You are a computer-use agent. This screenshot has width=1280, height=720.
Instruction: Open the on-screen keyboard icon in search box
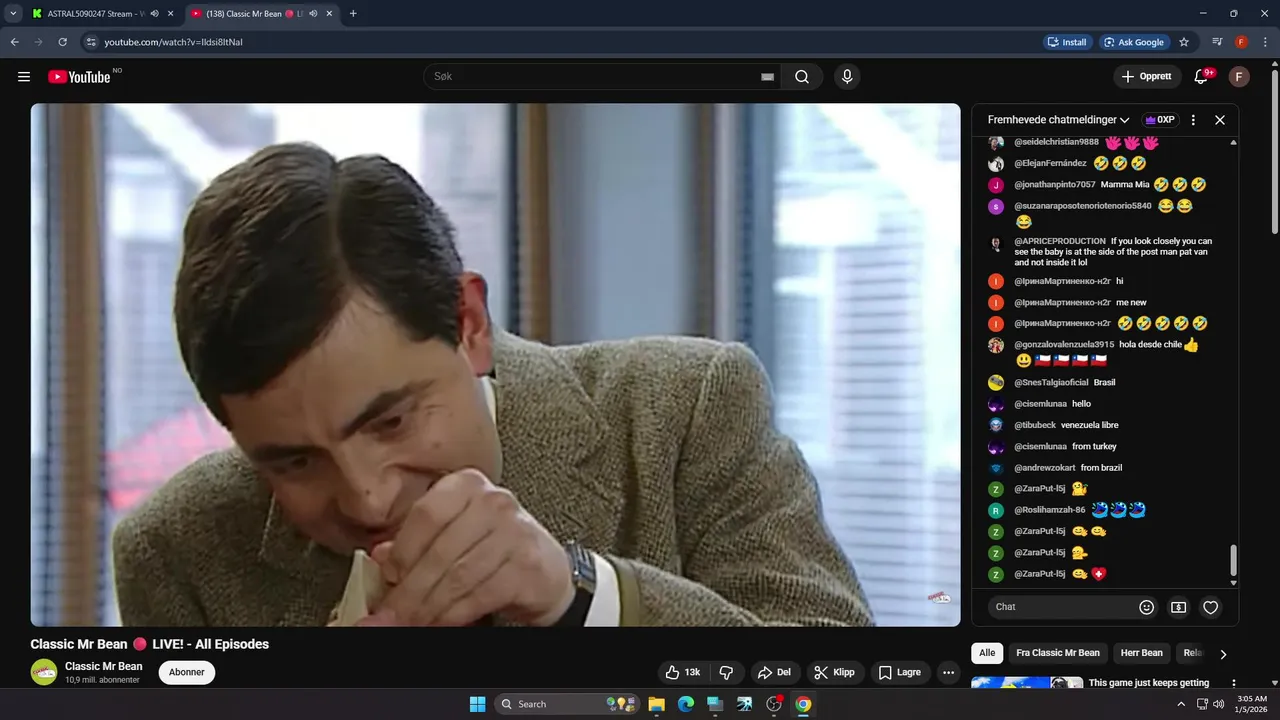(x=767, y=77)
